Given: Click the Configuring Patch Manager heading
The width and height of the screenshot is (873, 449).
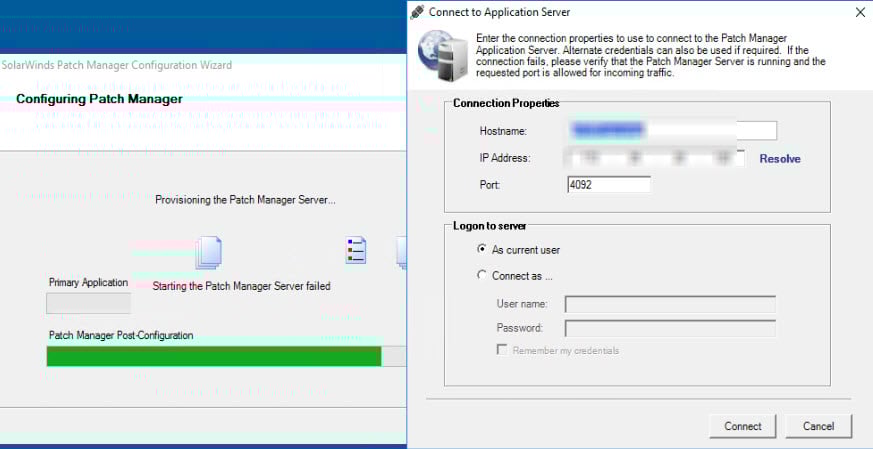Looking at the screenshot, I should click(x=100, y=99).
